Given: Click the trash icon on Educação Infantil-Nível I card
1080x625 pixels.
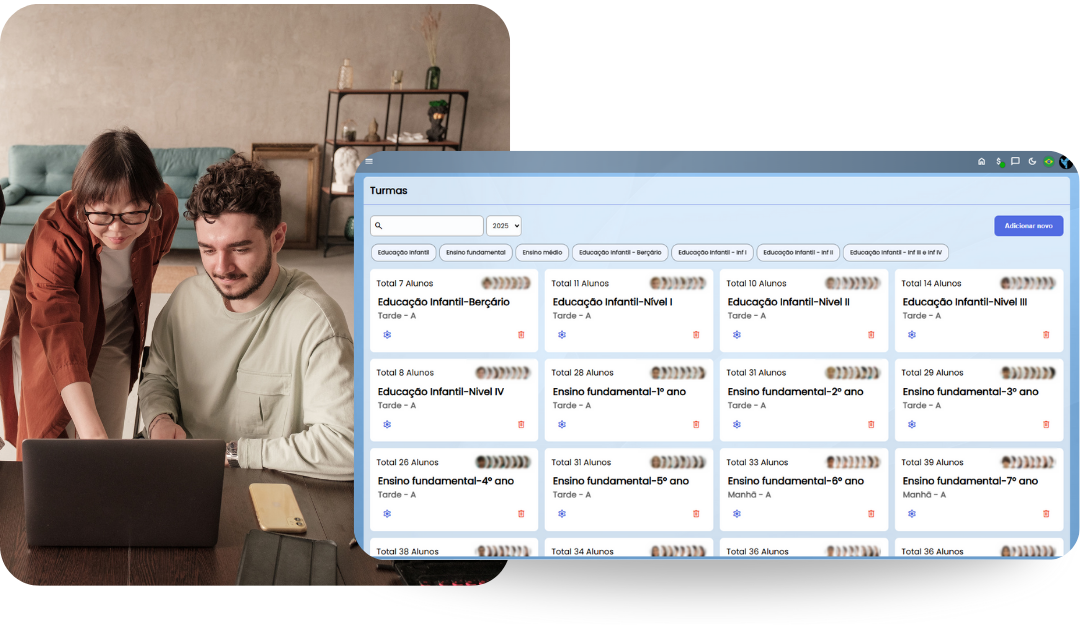Looking at the screenshot, I should [696, 335].
